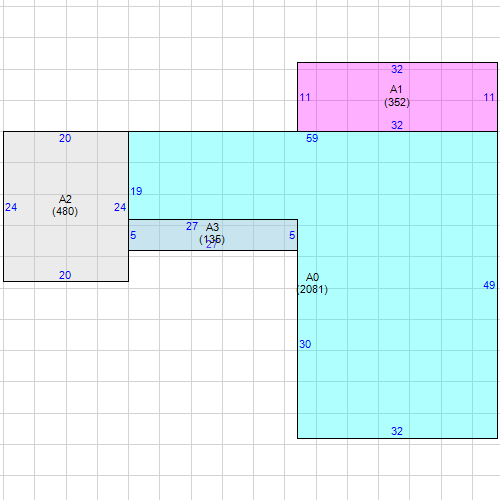Image resolution: width=500 pixels, height=500 pixels.
Task: Click the 20 dimension at A2's bottom edge
Action: pyautogui.click(x=65, y=275)
